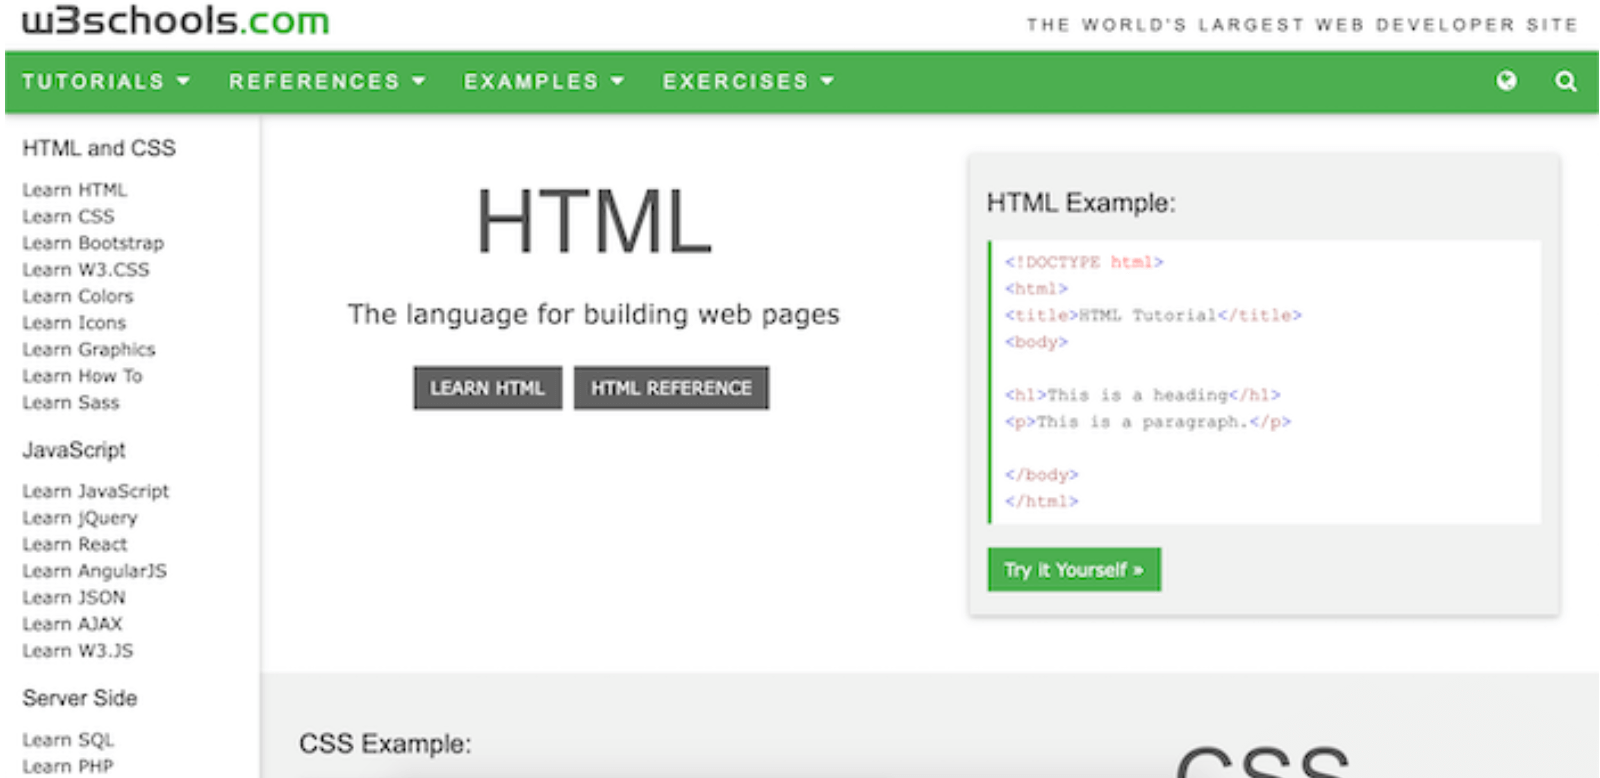Image resolution: width=1600 pixels, height=778 pixels.
Task: Open the Tutorials dropdown menu
Action: 106,81
